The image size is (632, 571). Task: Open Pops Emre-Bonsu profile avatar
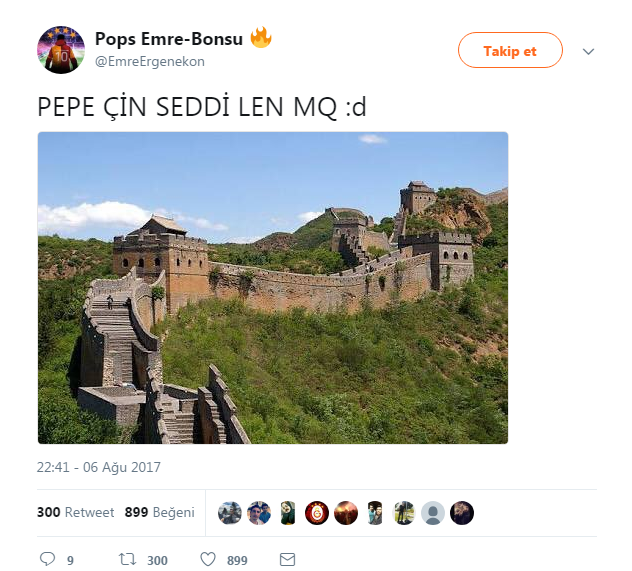[x=61, y=50]
